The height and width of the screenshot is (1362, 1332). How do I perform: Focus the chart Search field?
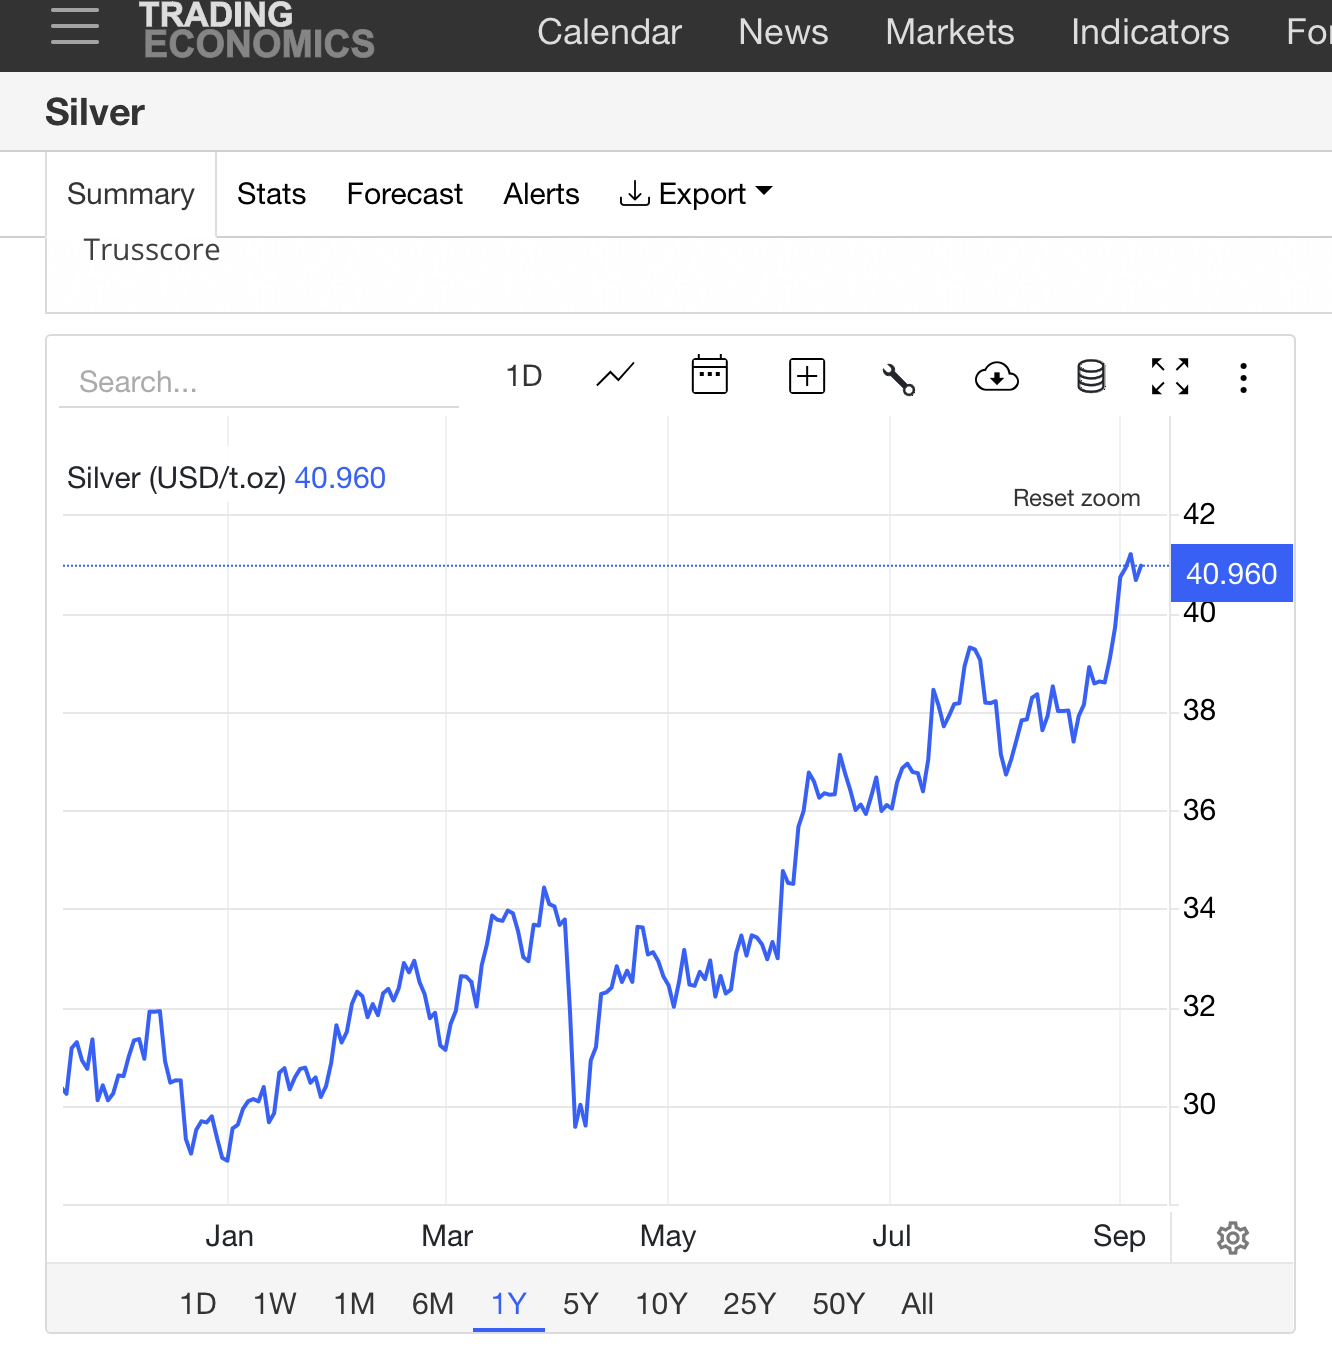point(259,382)
